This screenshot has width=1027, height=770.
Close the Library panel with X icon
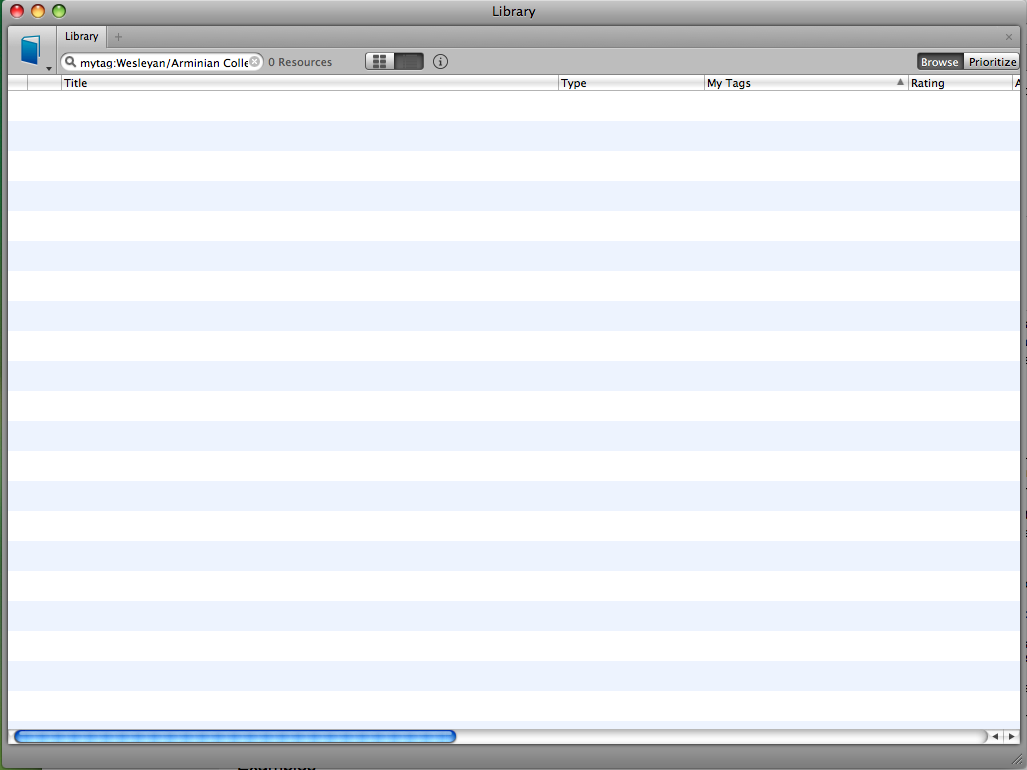coord(1009,37)
